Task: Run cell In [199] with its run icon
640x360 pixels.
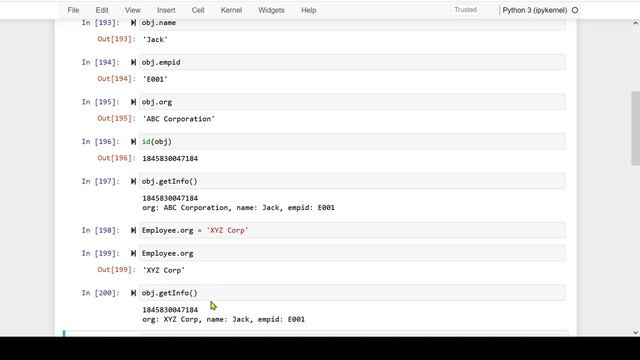Action: (x=133, y=253)
